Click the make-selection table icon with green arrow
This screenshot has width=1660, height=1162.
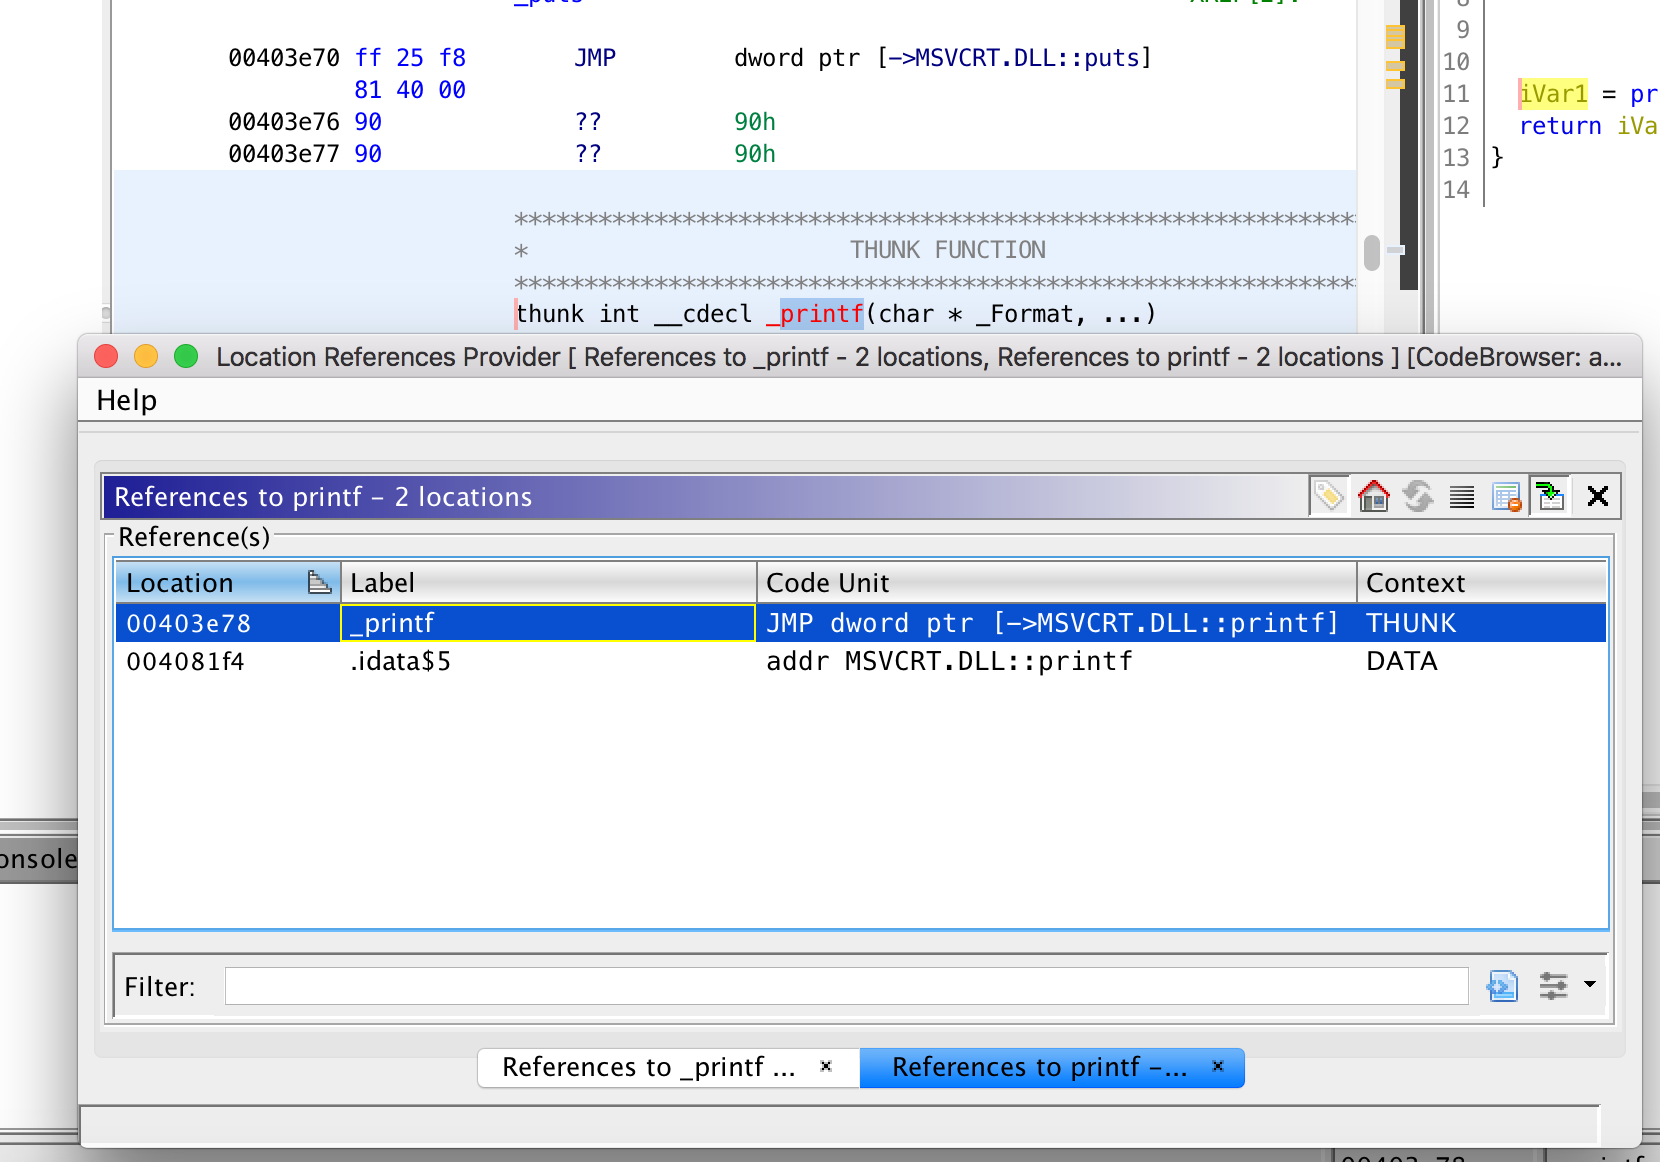[x=1550, y=495]
